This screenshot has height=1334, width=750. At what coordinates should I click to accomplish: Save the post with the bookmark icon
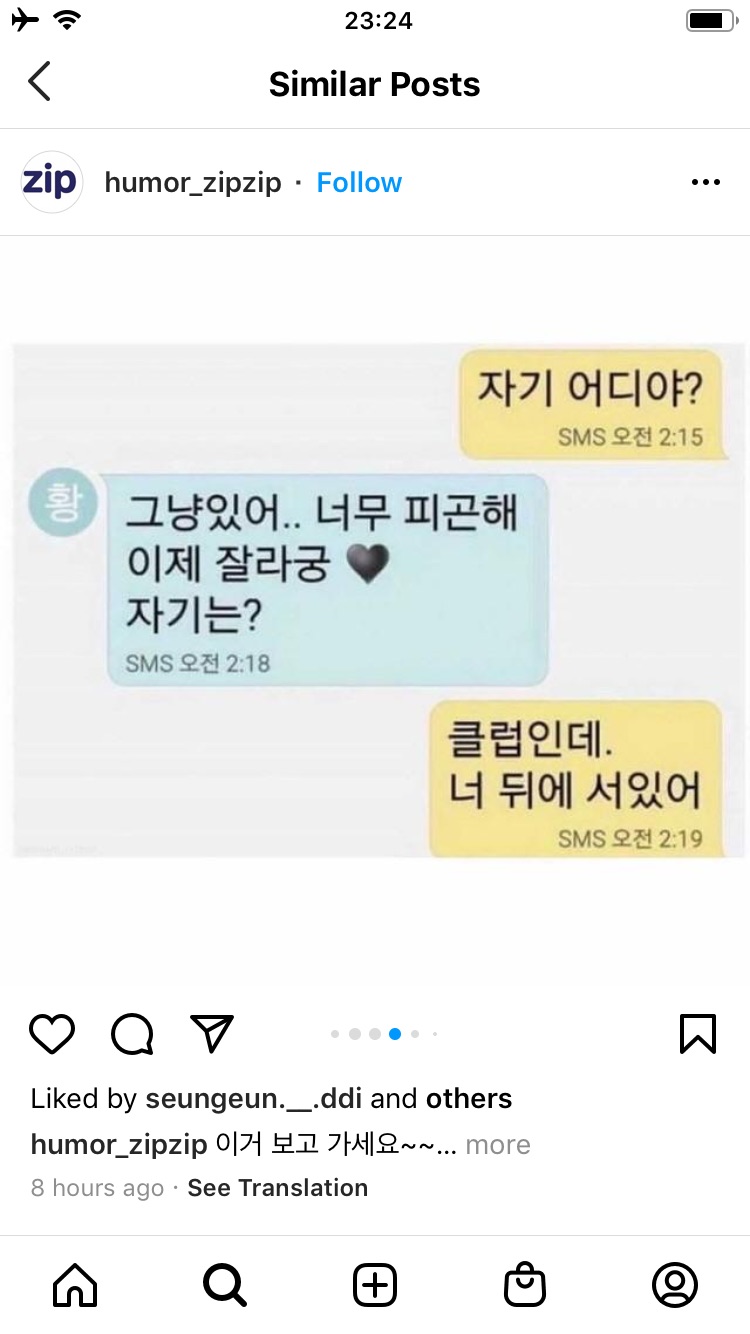[x=698, y=1034]
